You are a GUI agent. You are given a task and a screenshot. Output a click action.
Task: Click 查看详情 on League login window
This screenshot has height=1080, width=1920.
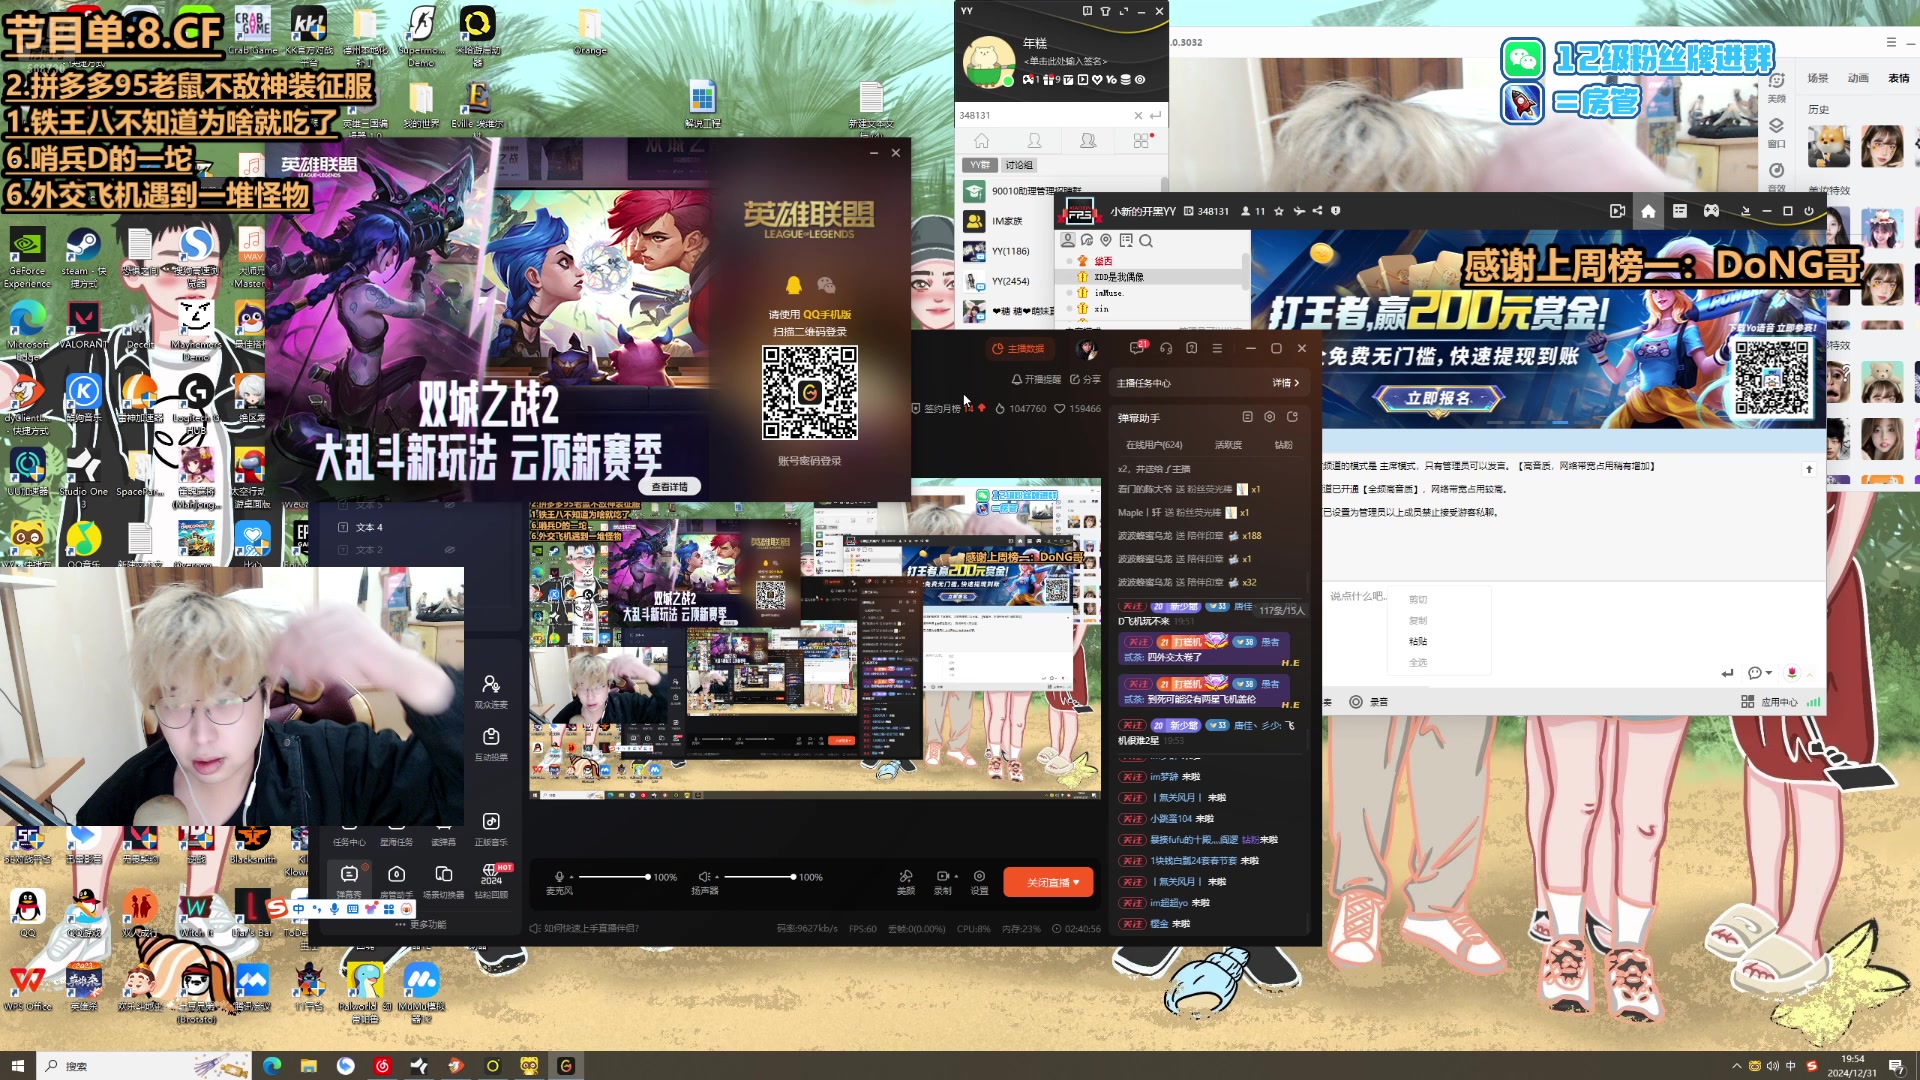point(670,487)
